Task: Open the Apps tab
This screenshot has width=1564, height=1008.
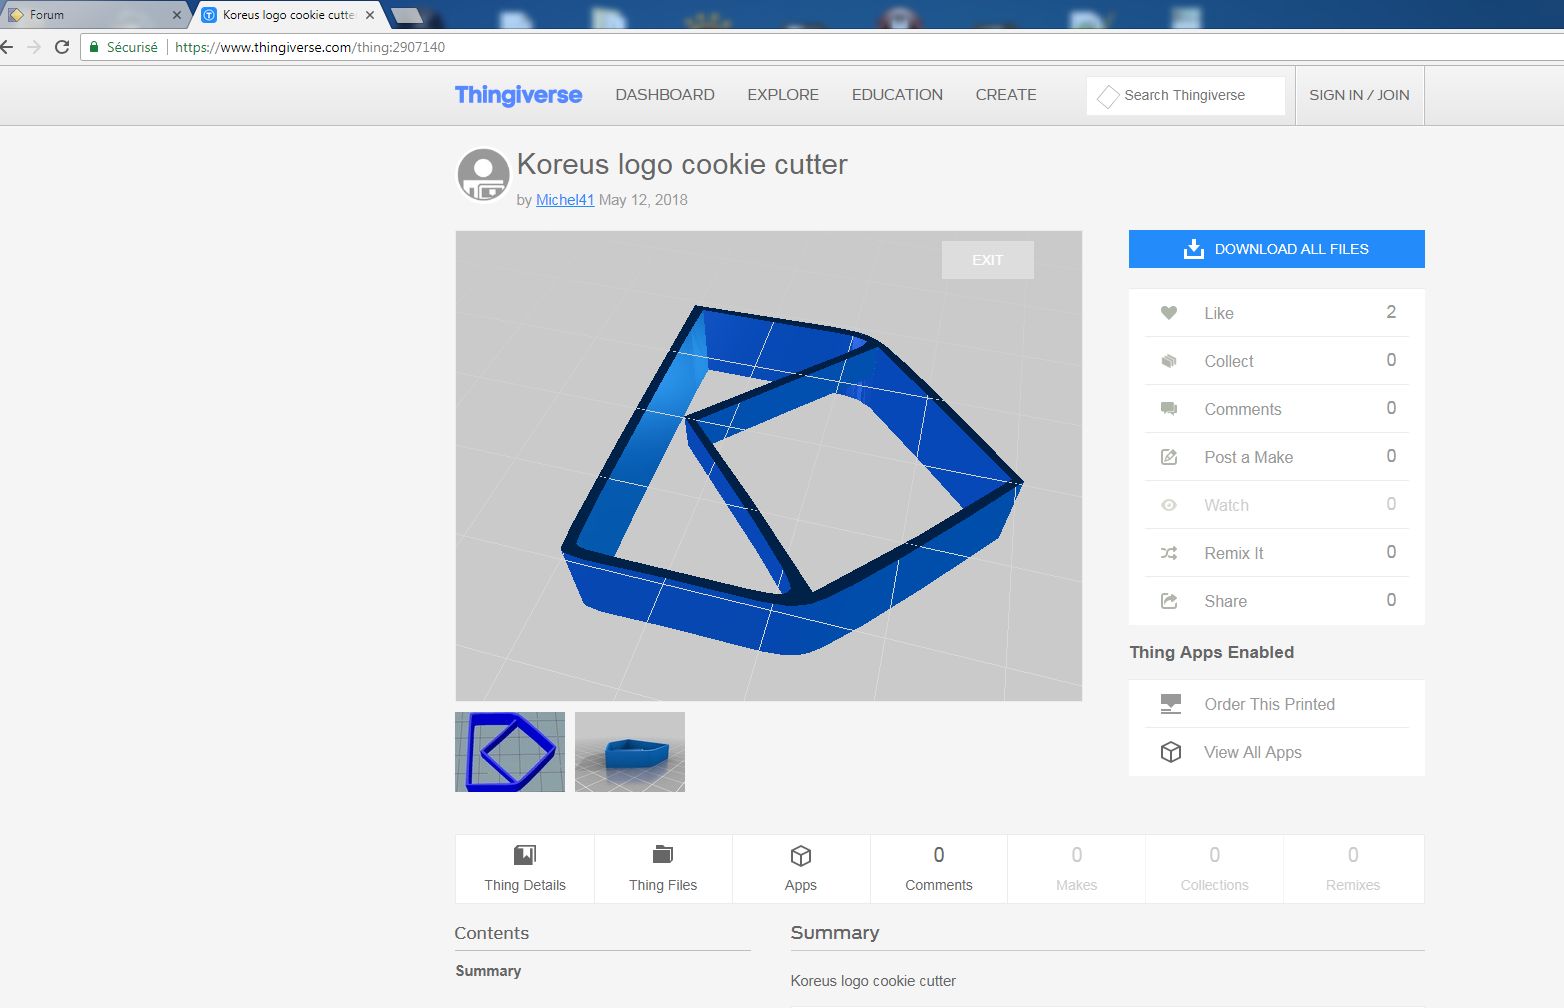Action: 801,869
